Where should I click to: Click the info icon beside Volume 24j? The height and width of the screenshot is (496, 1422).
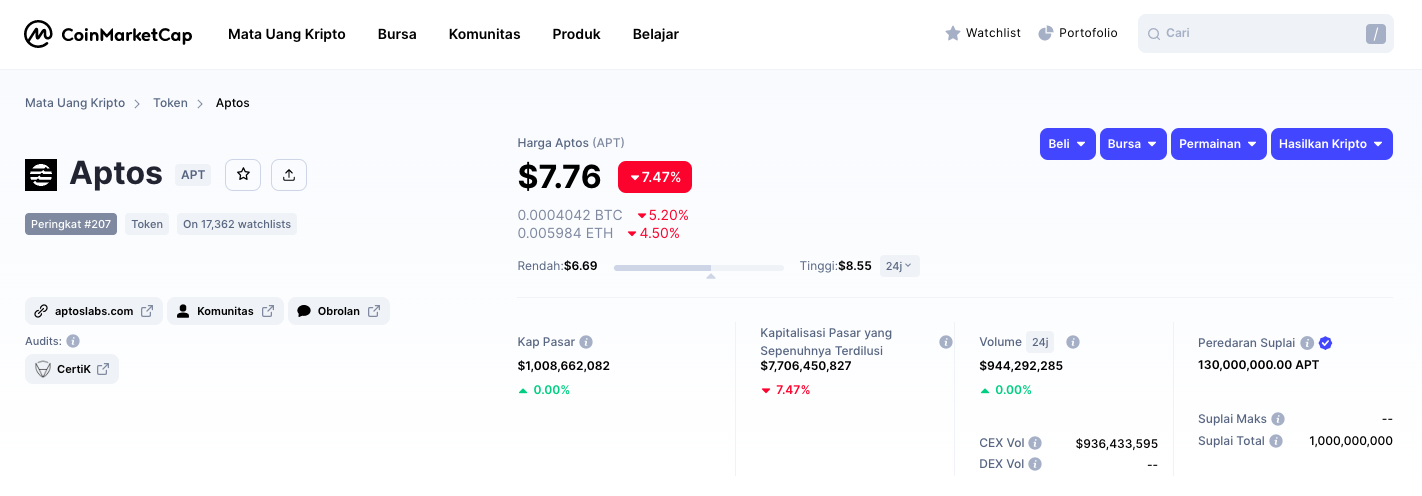point(1073,342)
